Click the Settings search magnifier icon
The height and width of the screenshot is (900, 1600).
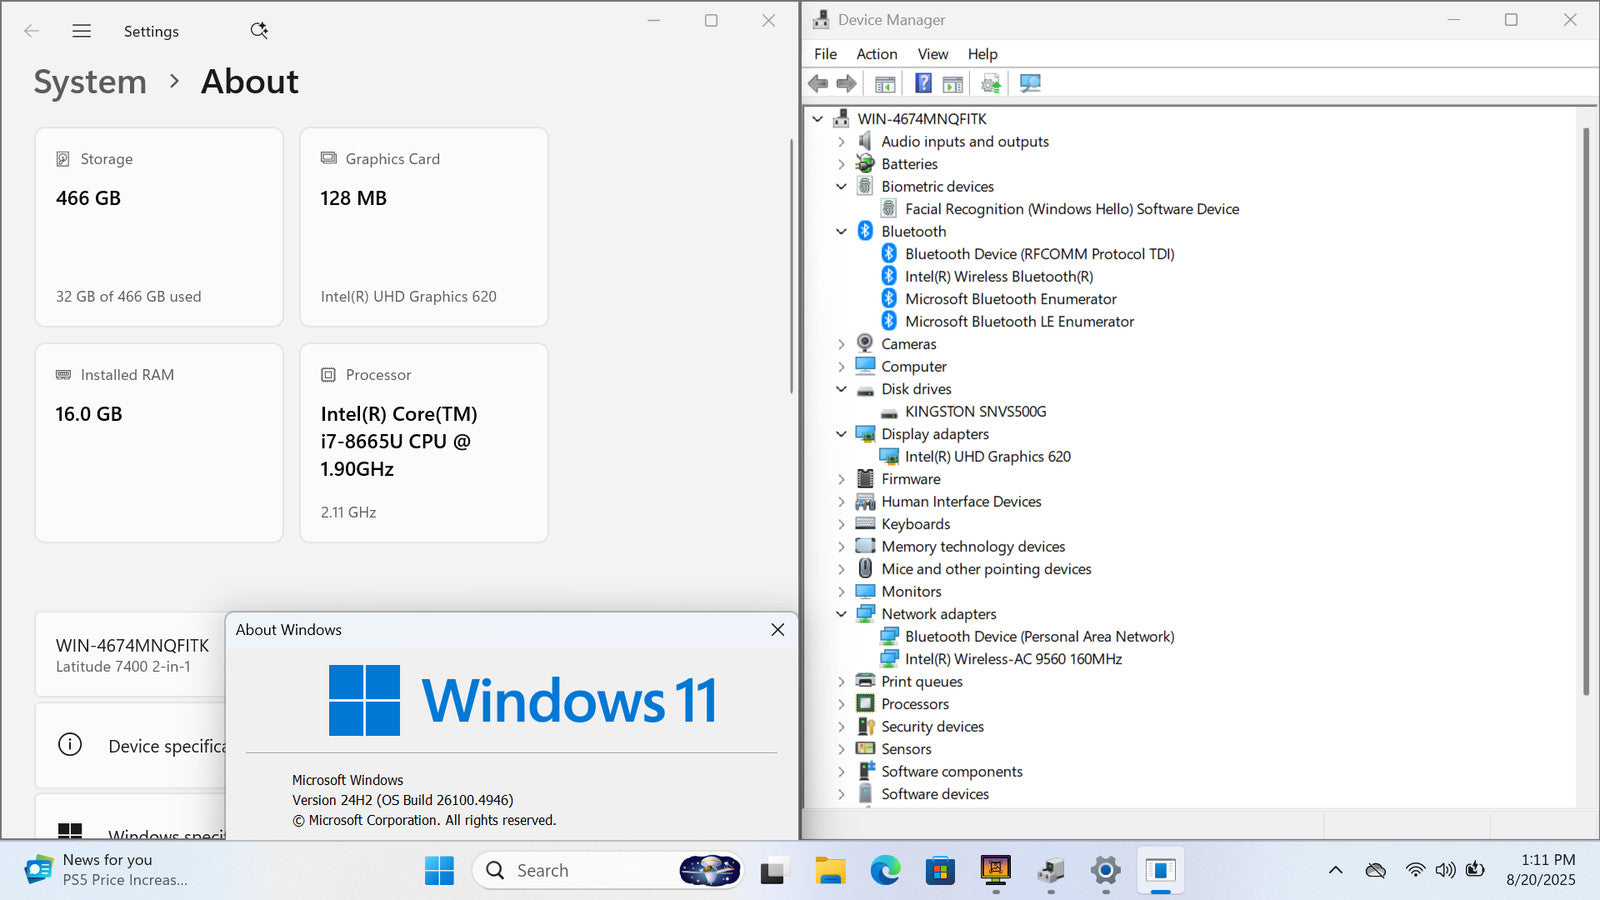point(259,31)
